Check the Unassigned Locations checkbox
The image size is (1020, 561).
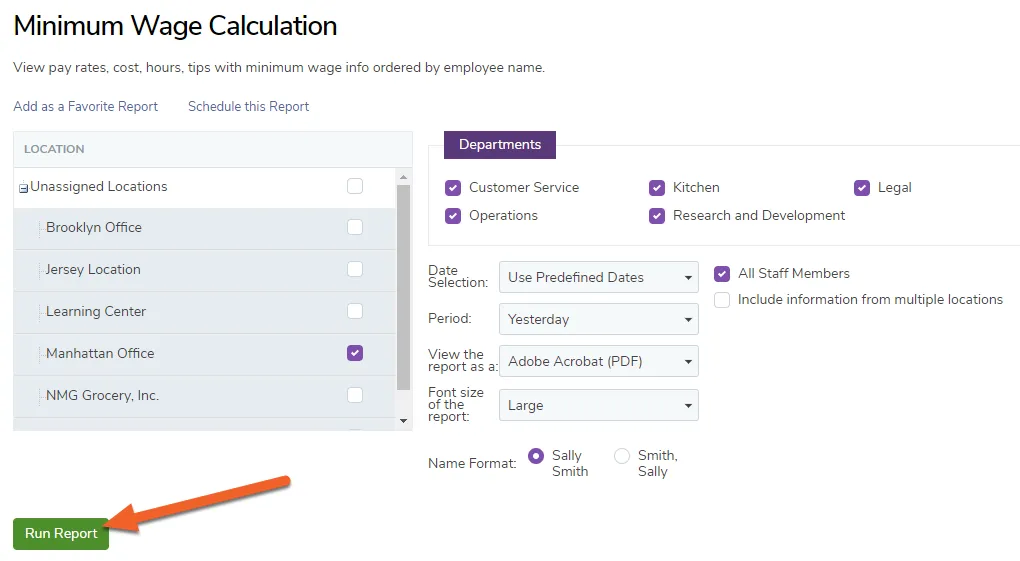pos(355,186)
